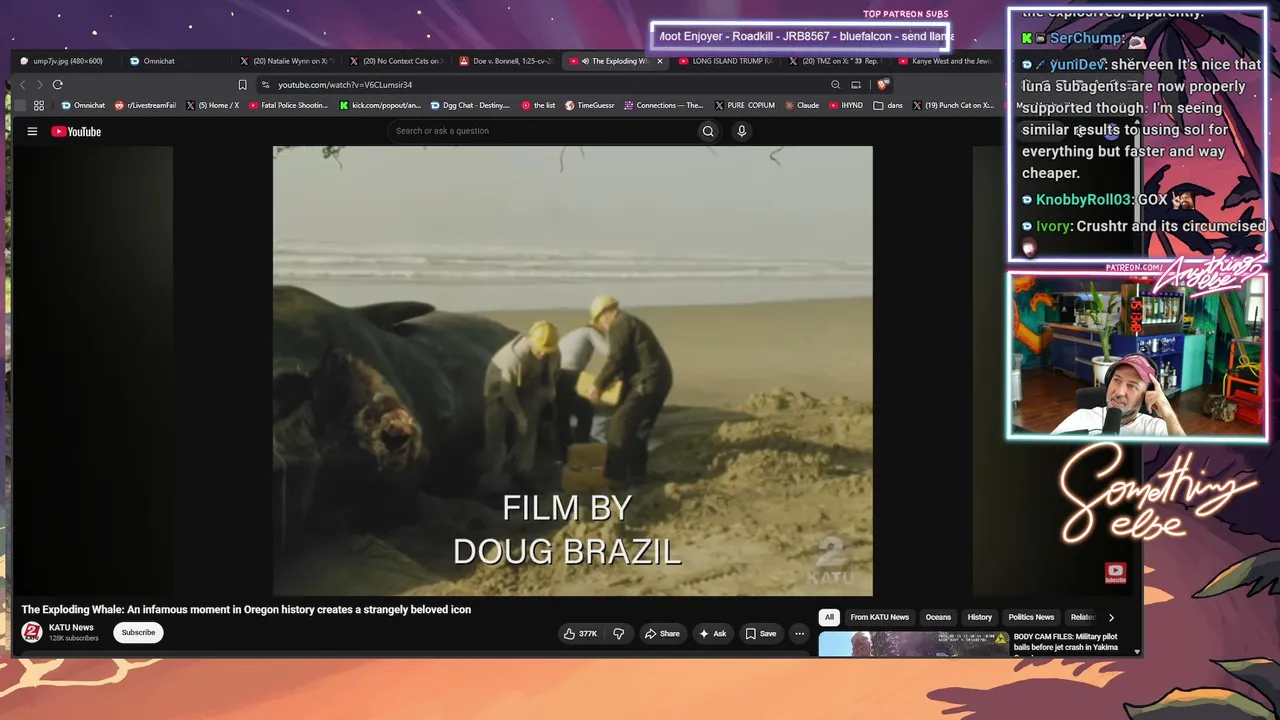Image resolution: width=1280 pixels, height=720 pixels.
Task: Switch to the TMZ on X tab
Action: [x=837, y=61]
